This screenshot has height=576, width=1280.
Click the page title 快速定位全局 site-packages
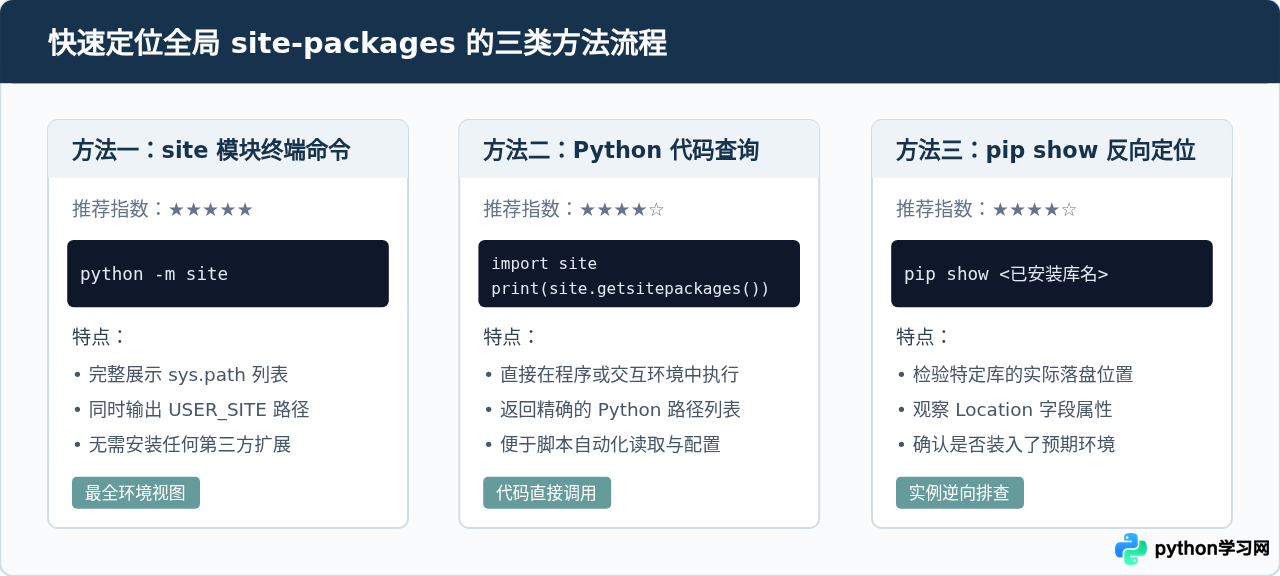click(x=358, y=44)
